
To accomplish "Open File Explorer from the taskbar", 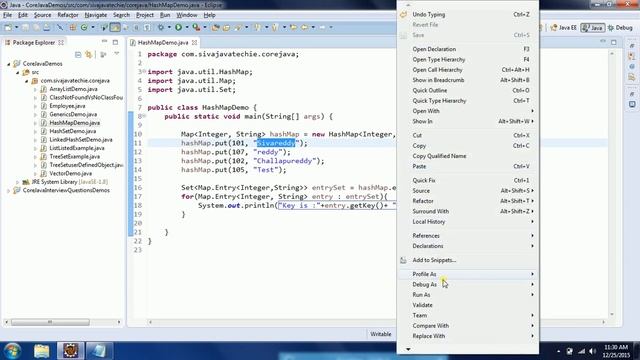I will pyautogui.click(x=41, y=351).
